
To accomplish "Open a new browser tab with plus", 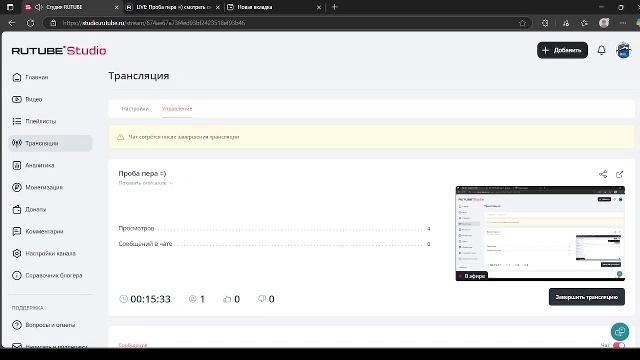I will coord(334,7).
